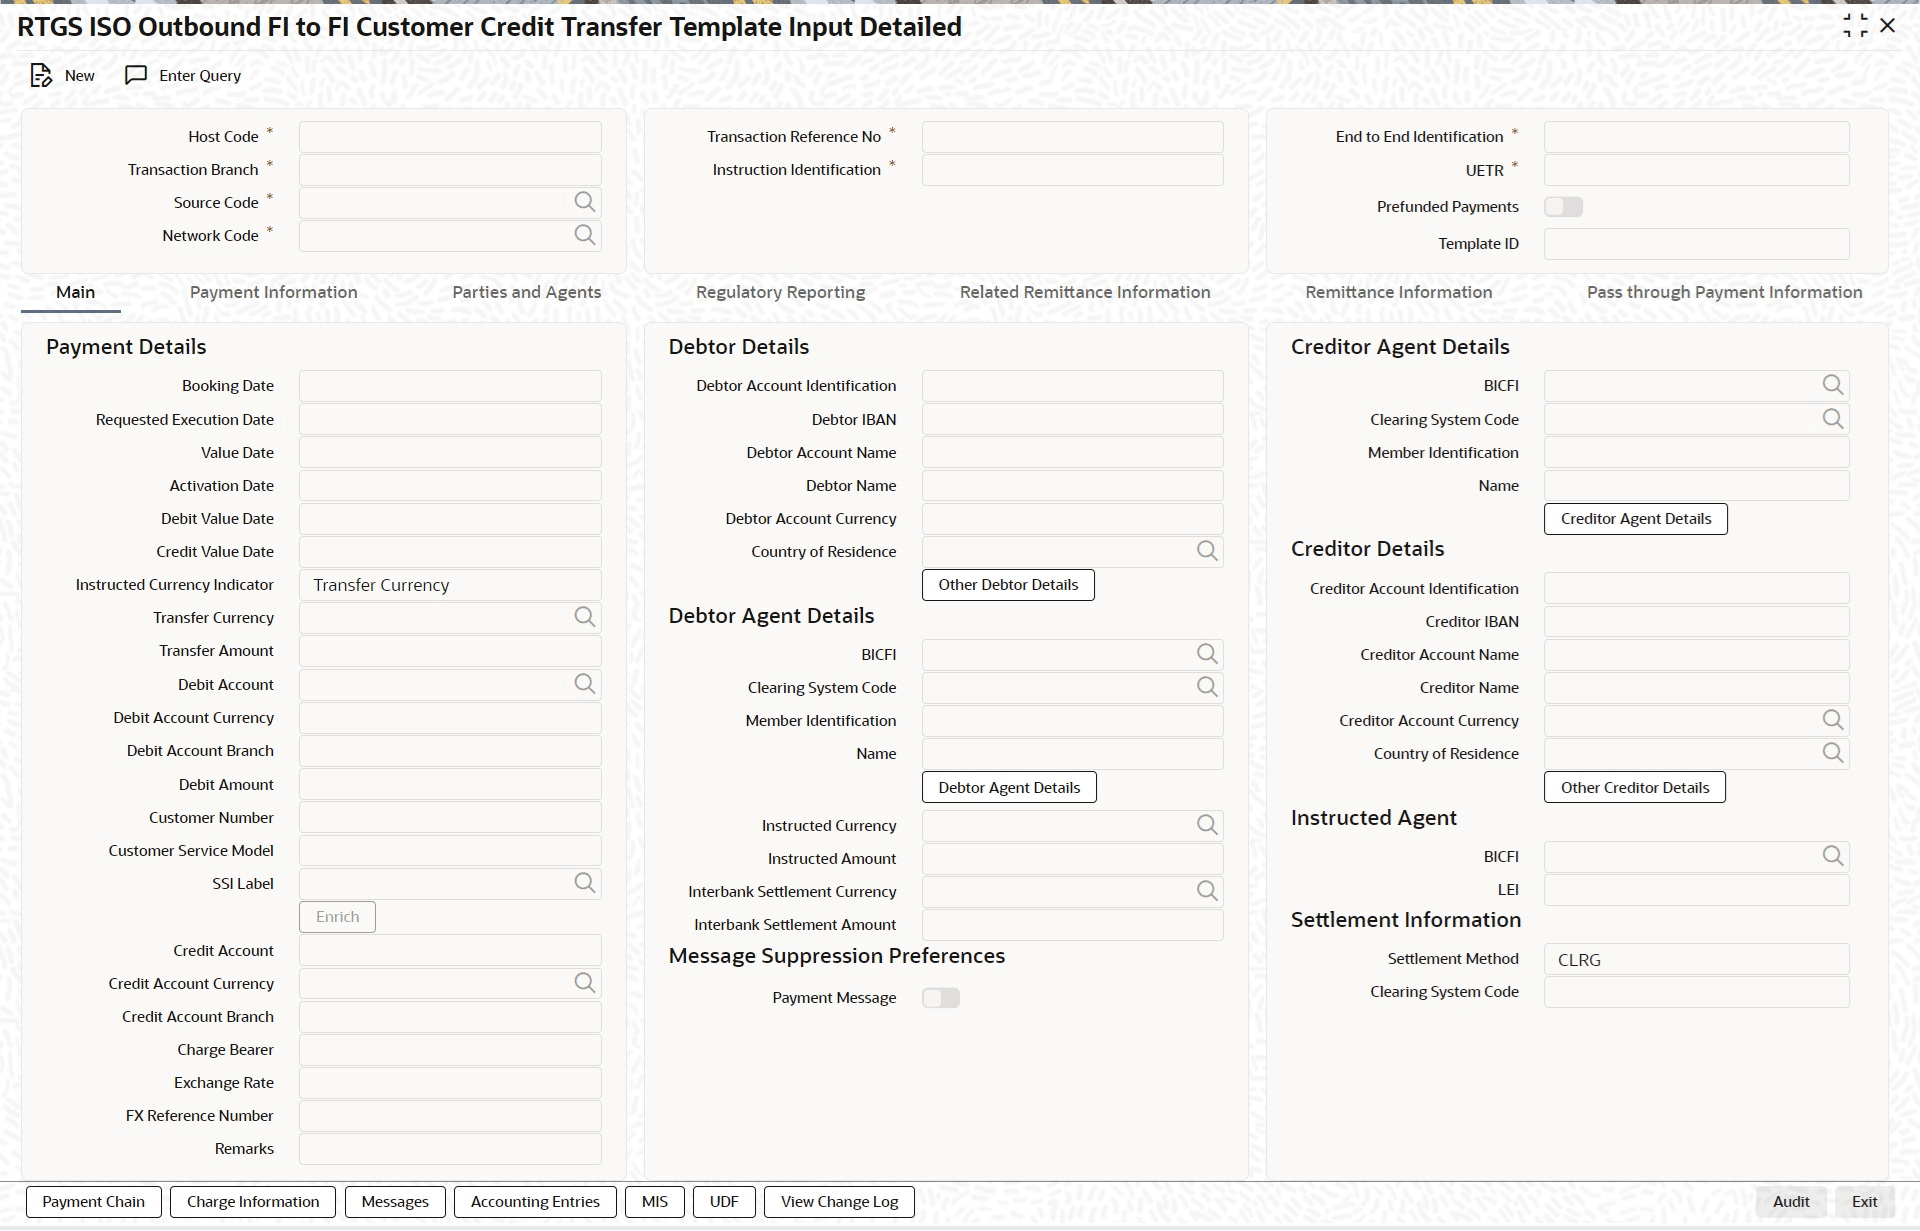Click the Enter Query speech icon

136,76
